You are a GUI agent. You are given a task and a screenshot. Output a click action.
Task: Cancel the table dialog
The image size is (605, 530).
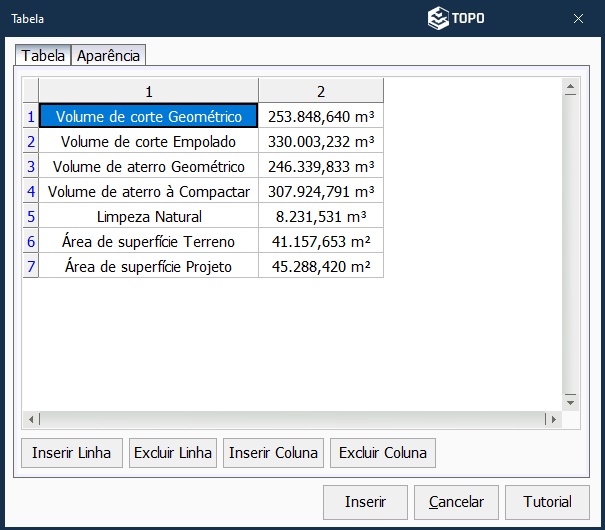456,502
